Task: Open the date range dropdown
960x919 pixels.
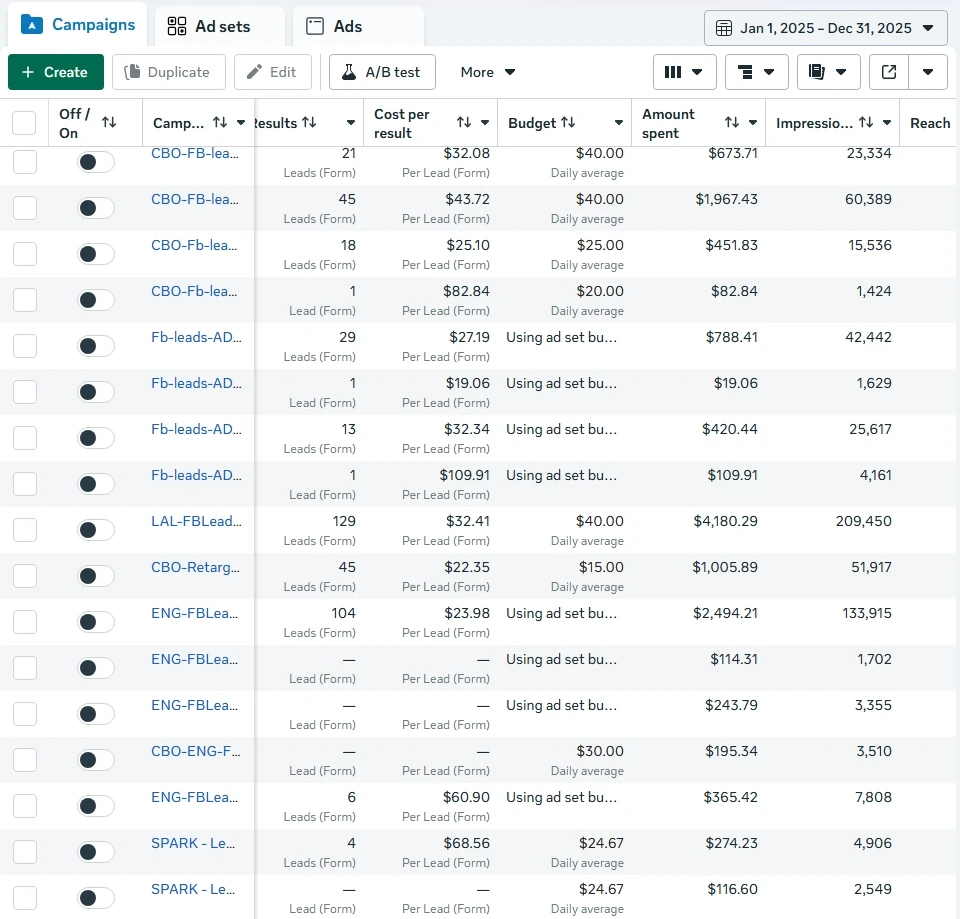Action: click(x=825, y=28)
